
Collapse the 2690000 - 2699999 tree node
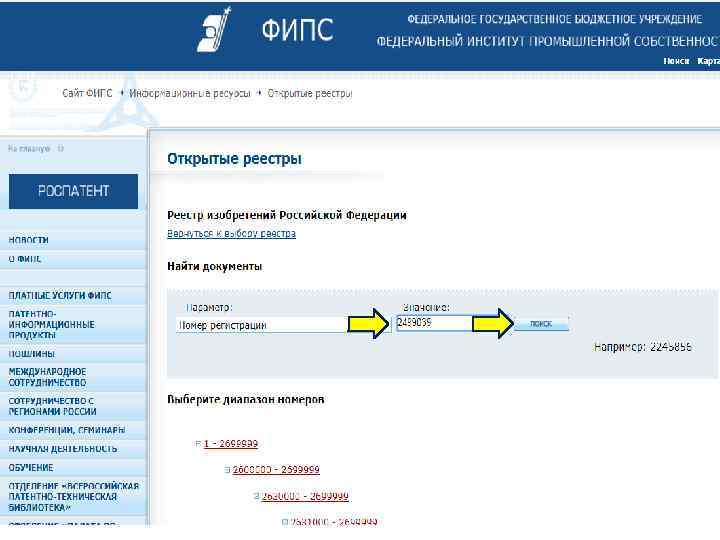(256, 496)
